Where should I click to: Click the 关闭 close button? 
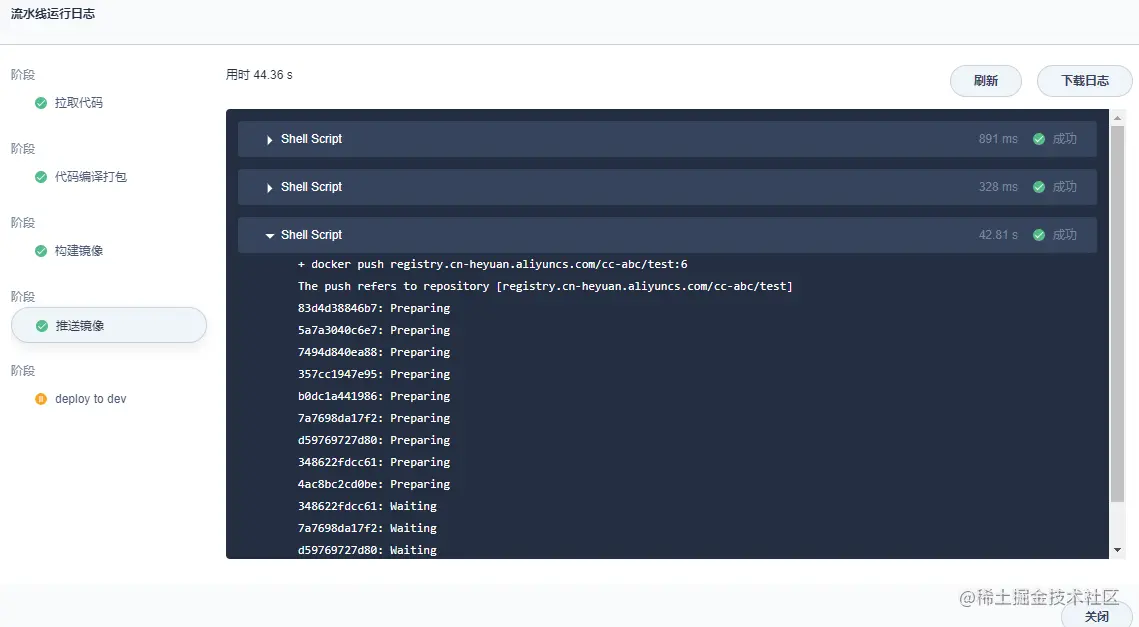(1097, 616)
